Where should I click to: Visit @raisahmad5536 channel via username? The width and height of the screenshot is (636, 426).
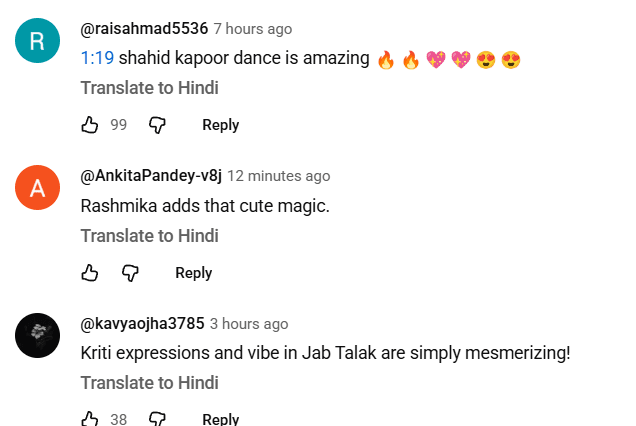click(143, 29)
